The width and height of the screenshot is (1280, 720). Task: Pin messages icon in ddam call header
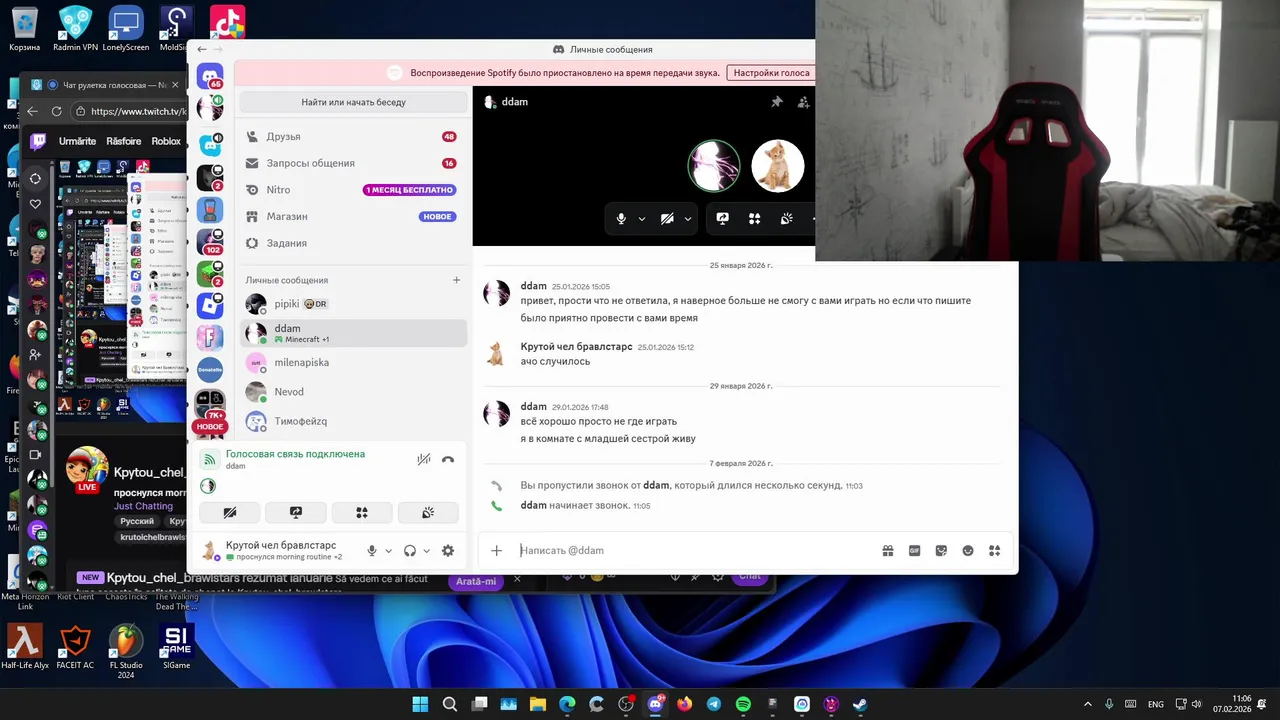[777, 102]
